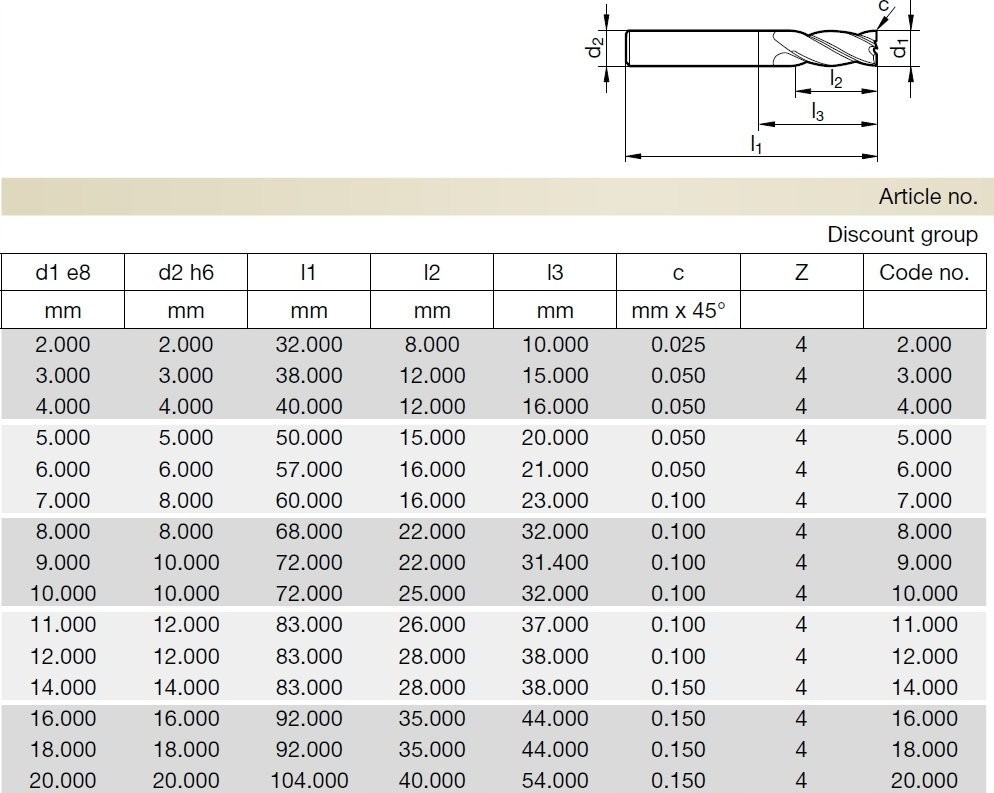Click the d1 dimension label in the drawing
Viewport: 994px width, 793px height.
(900, 46)
